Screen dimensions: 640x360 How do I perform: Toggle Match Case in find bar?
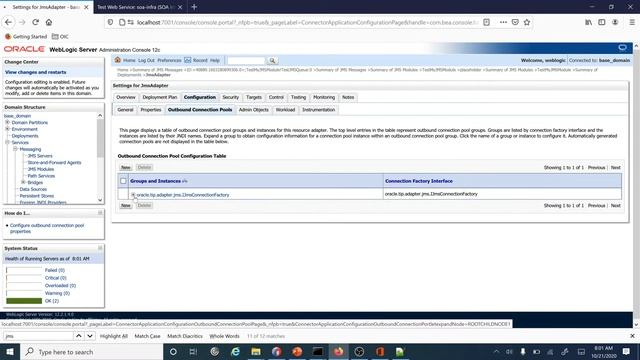pos(147,336)
